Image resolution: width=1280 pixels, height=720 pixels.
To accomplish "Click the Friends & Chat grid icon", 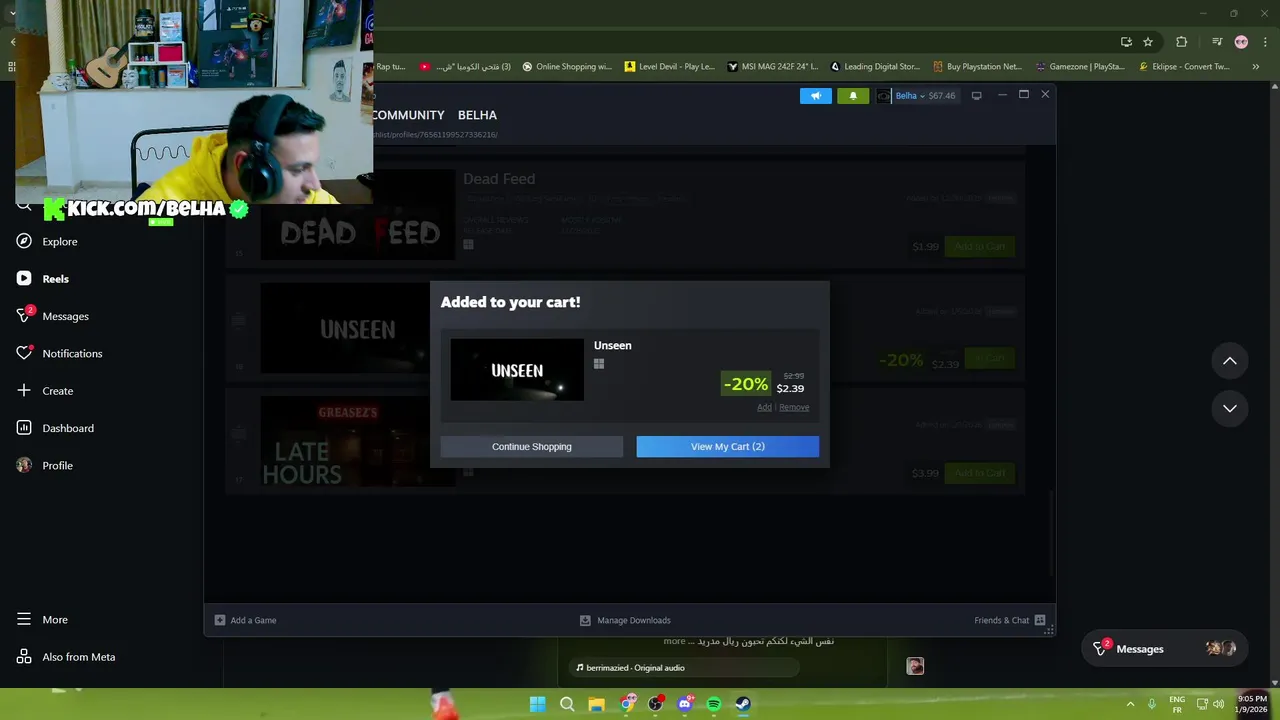I will [1040, 620].
